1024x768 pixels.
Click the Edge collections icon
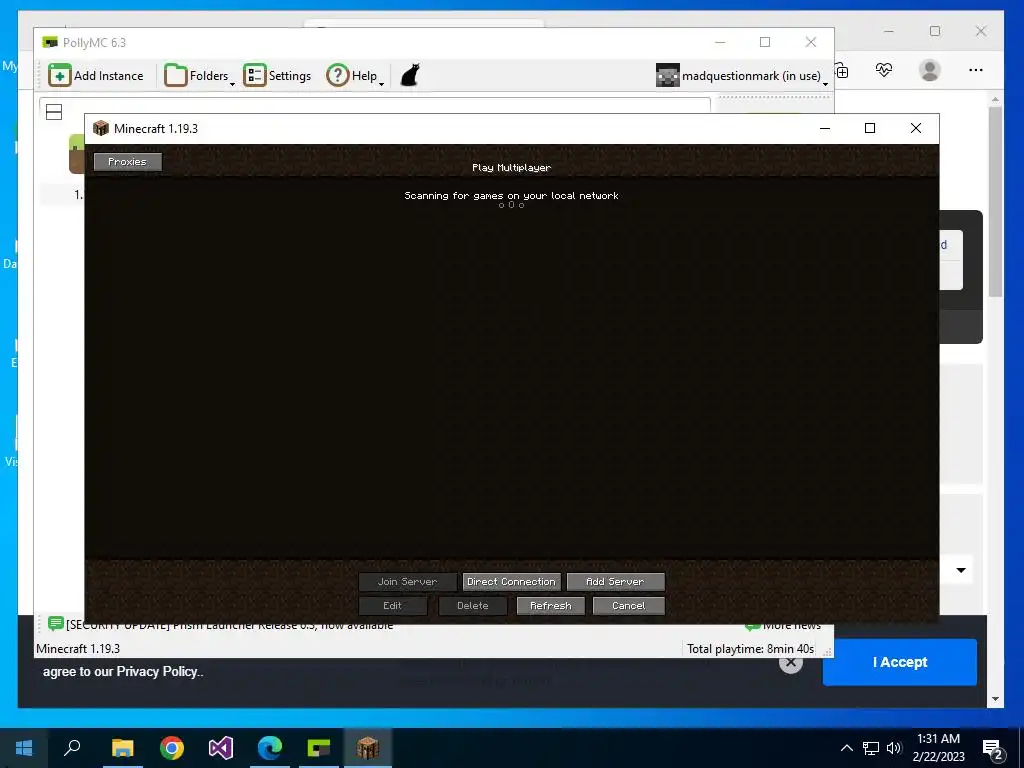pos(842,71)
